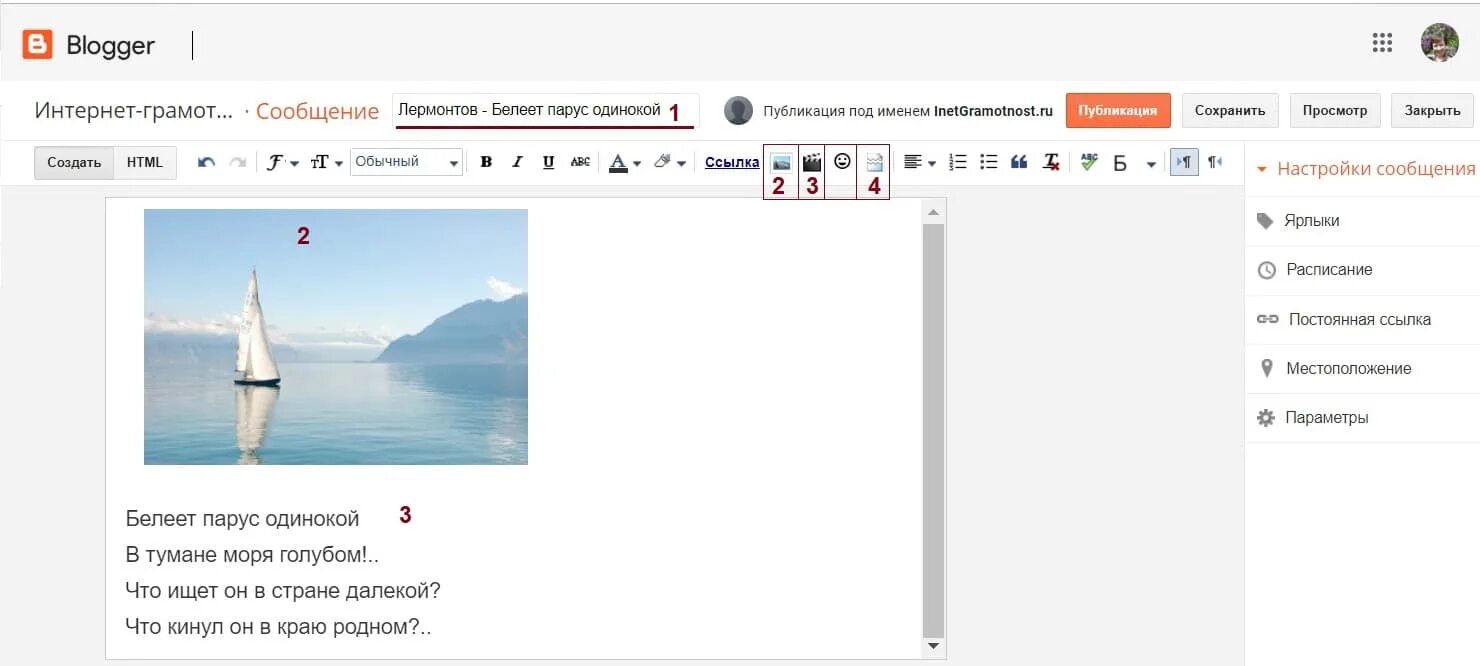Viewport: 1480px width, 666px height.
Task: Remove formatting from selected text
Action: 1050,162
